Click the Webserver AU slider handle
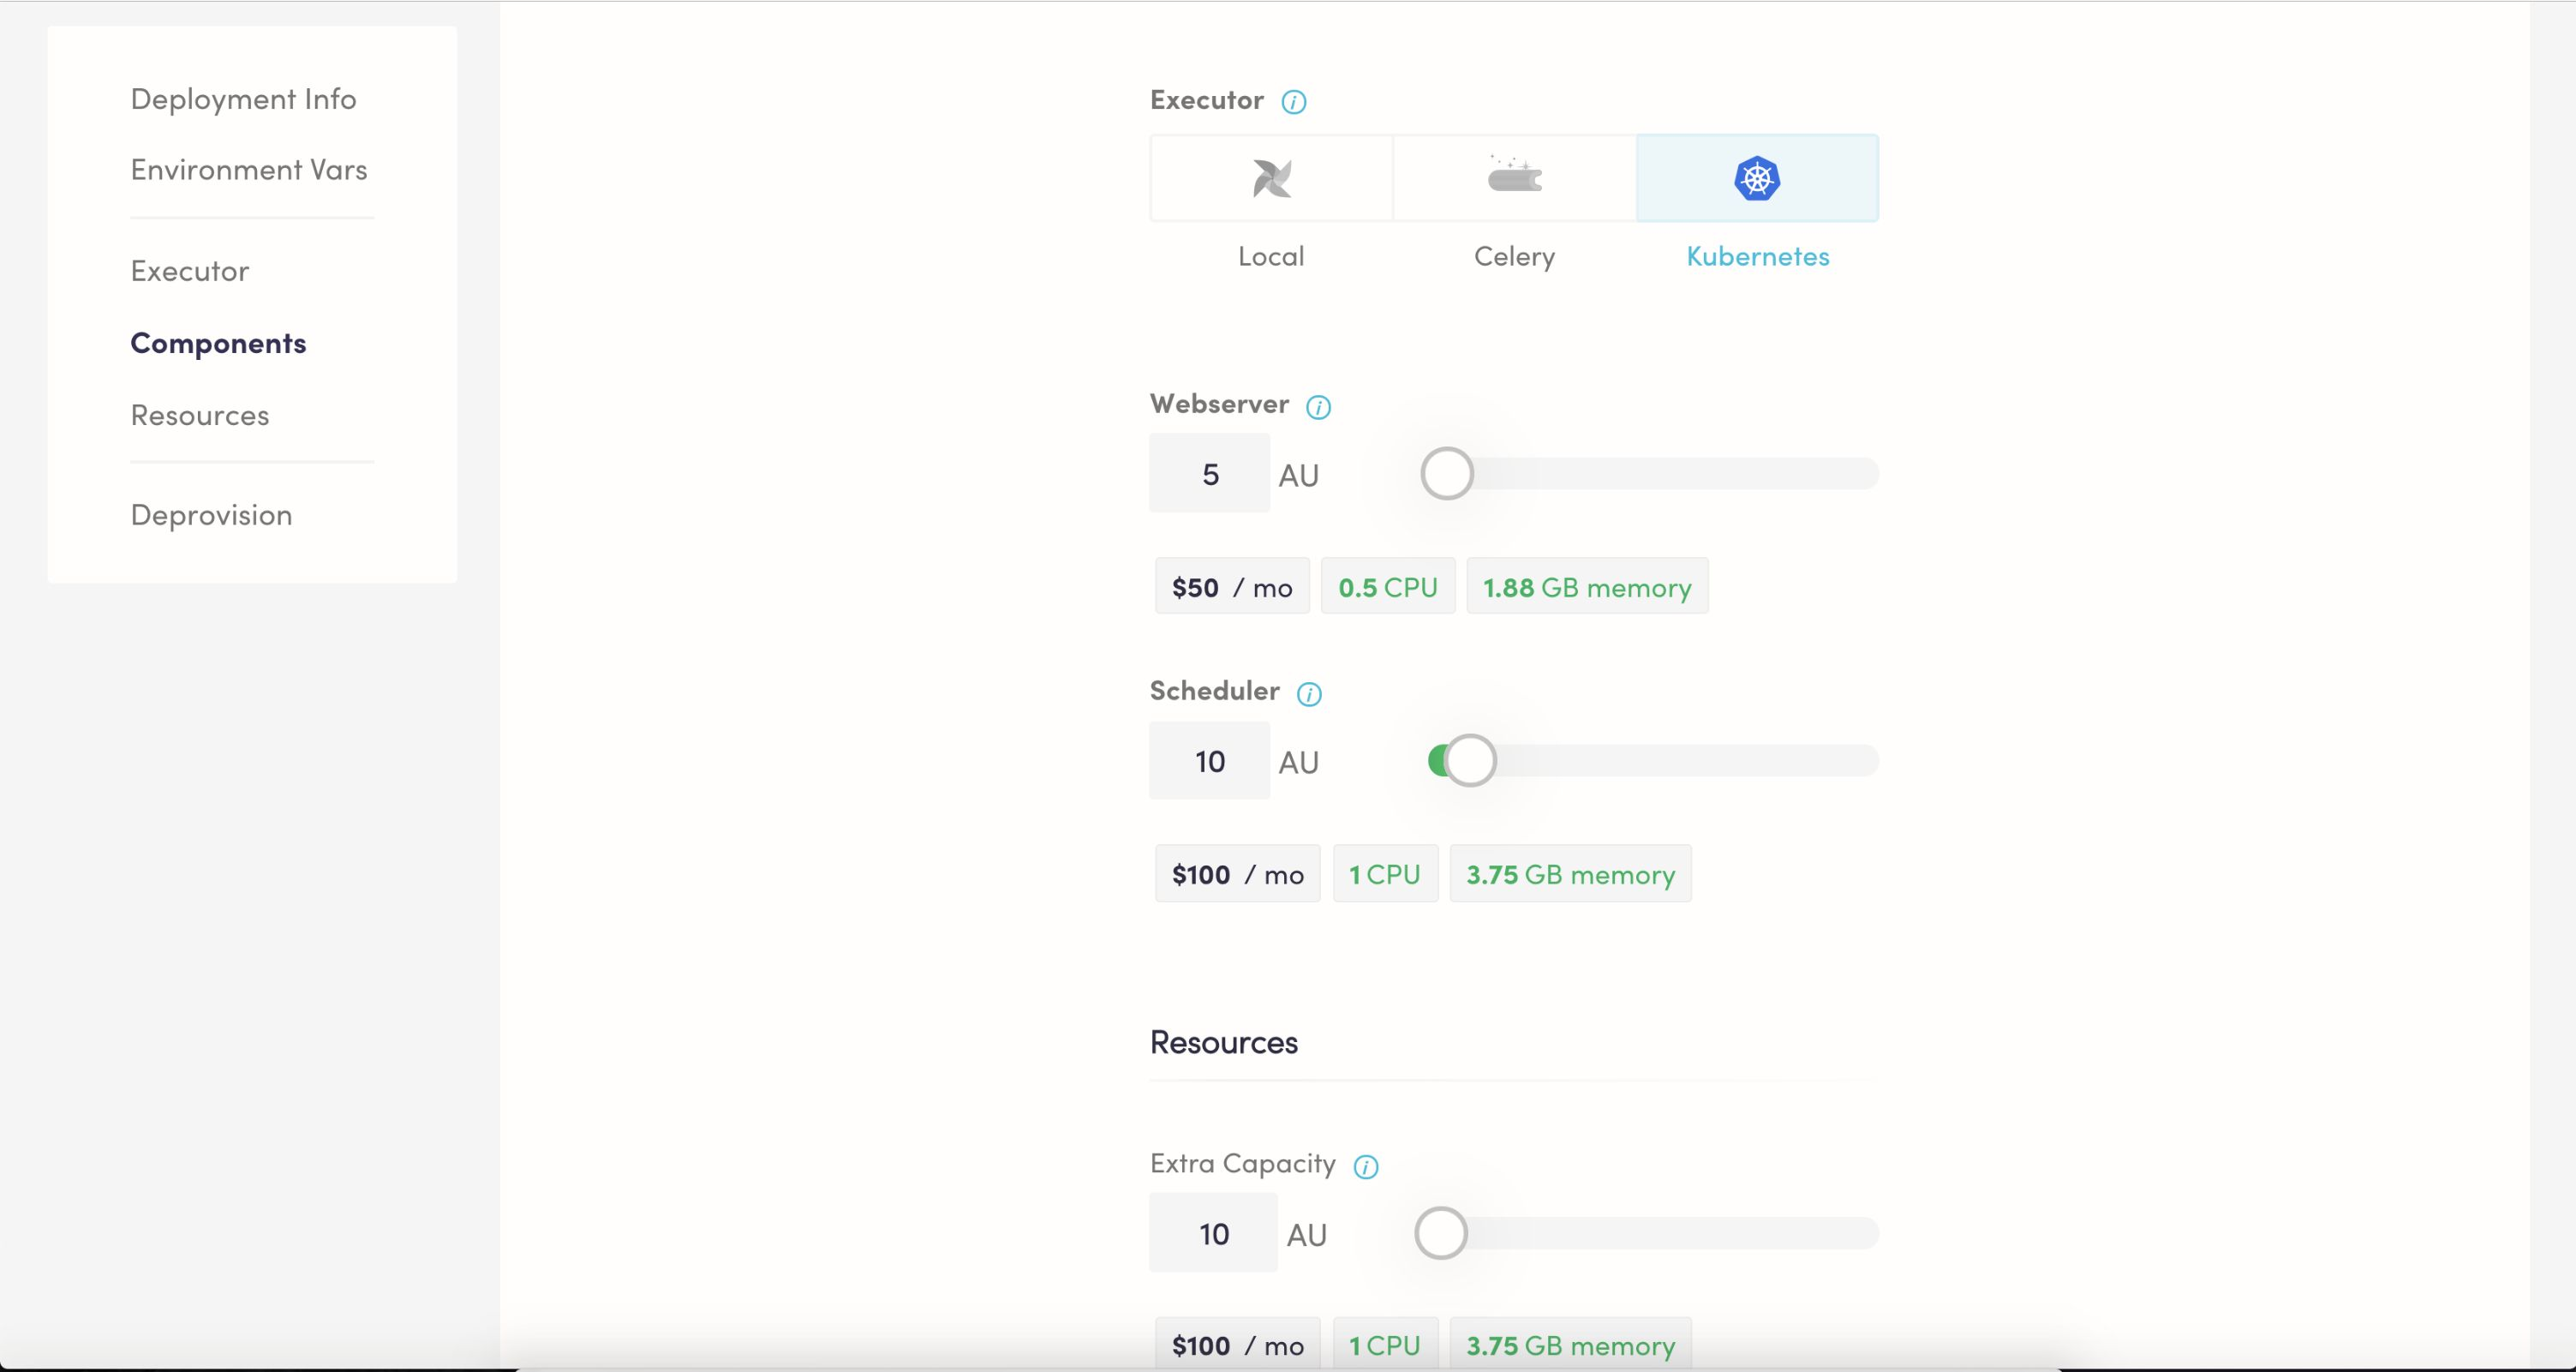 [1447, 472]
